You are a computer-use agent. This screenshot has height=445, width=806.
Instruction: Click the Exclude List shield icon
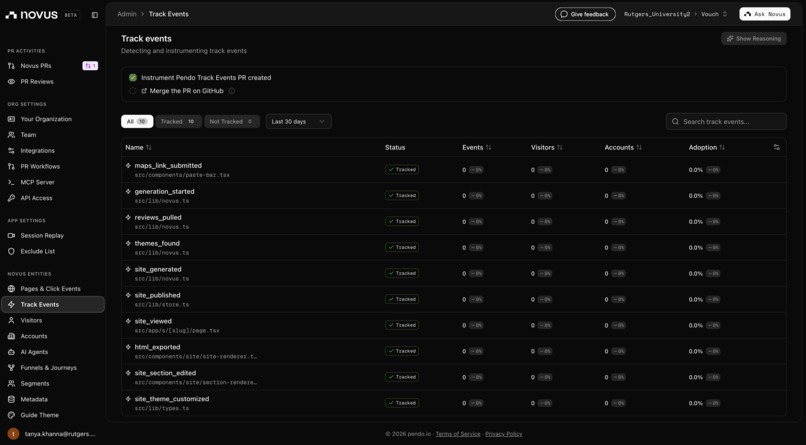tap(11, 251)
